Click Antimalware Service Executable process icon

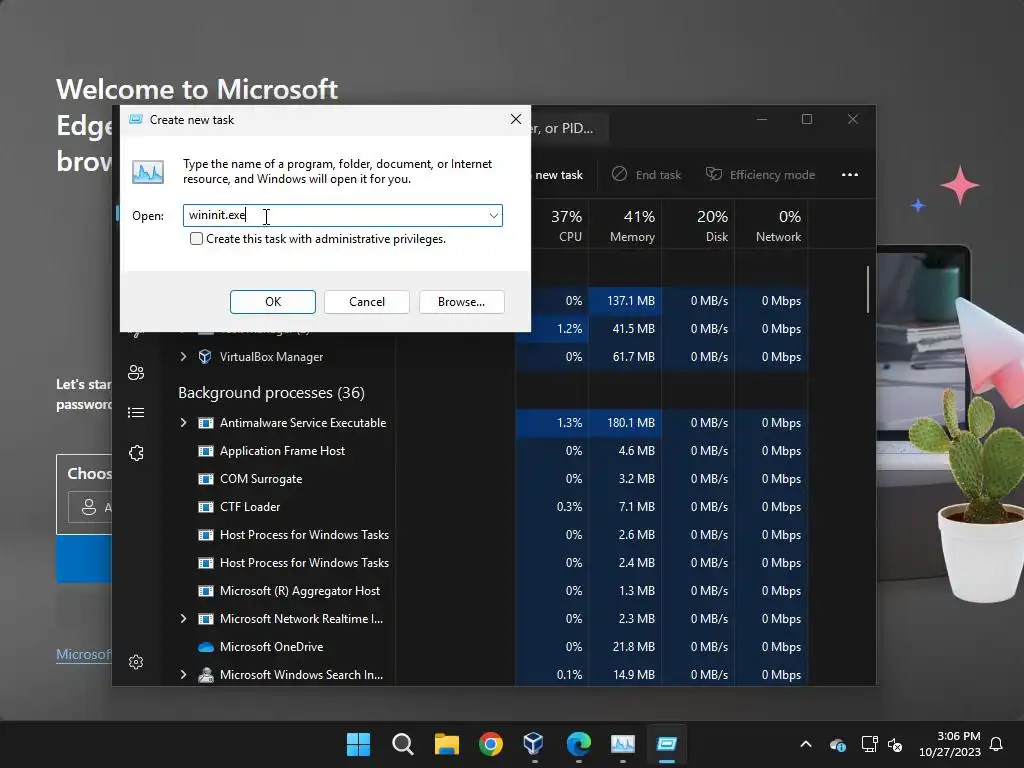pyautogui.click(x=206, y=423)
